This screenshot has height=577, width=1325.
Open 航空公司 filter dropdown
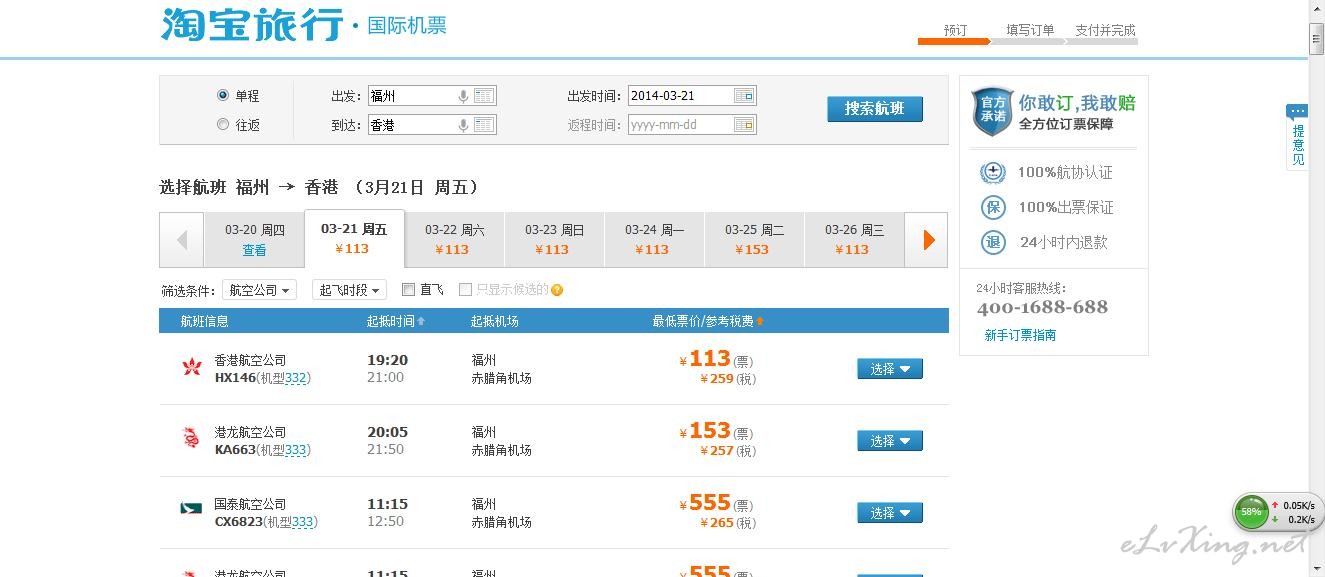pos(260,290)
